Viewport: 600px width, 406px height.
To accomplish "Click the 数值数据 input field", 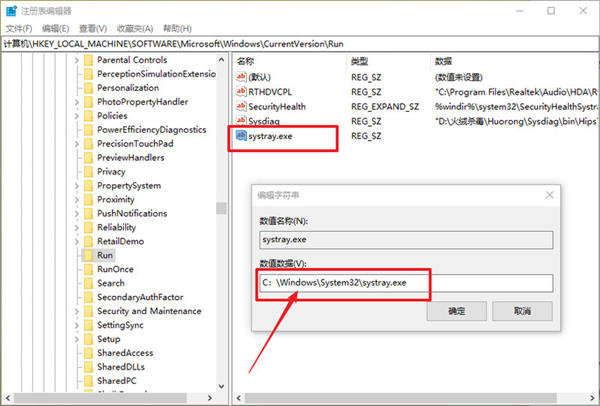I will (x=406, y=283).
